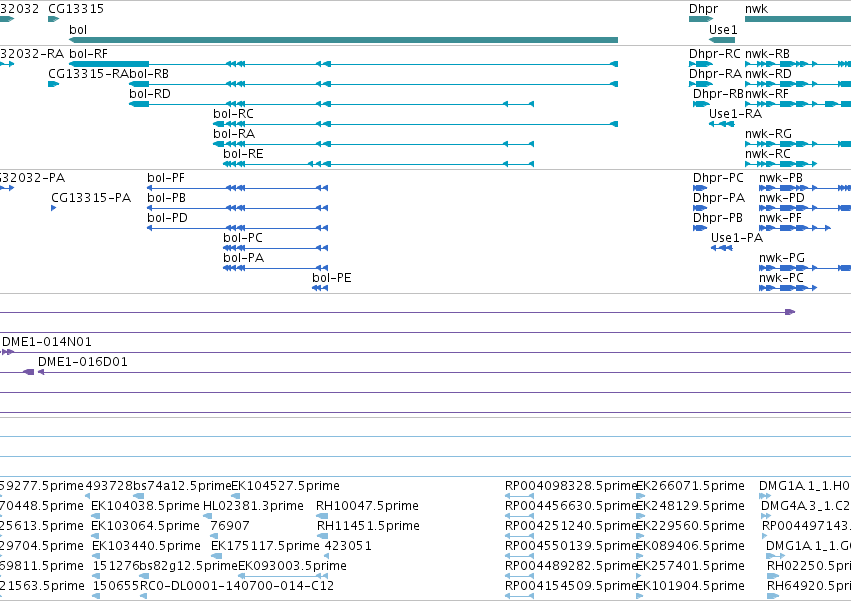The height and width of the screenshot is (601, 851).
Task: Click EST EK175117.5prime
Action: (265, 546)
